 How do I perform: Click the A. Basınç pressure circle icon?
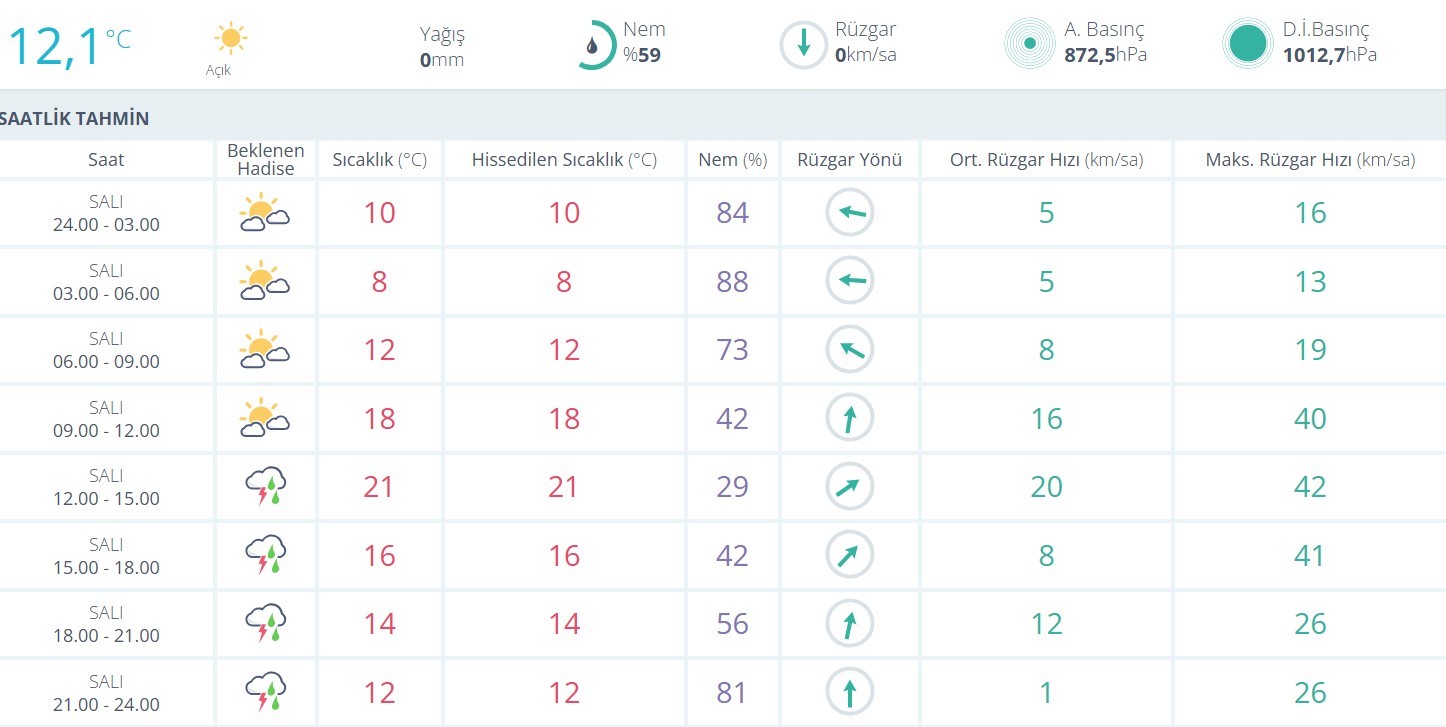click(1029, 44)
